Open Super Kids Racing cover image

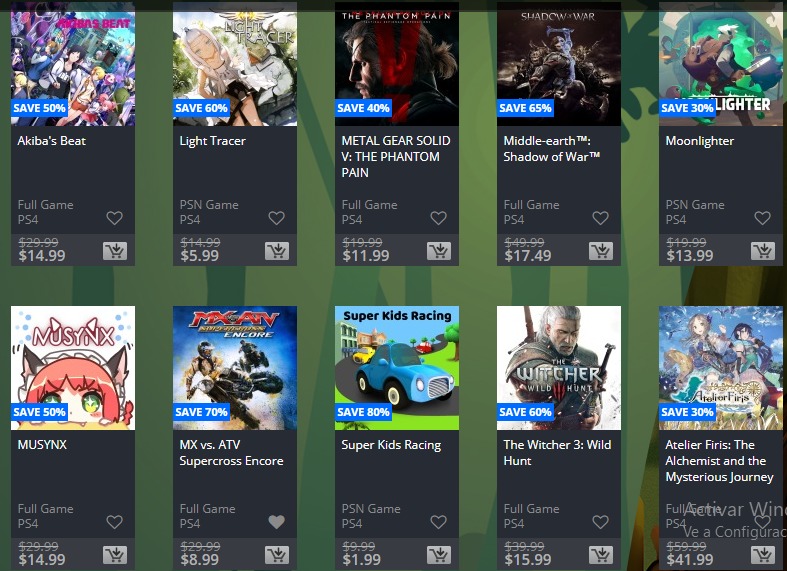click(397, 368)
